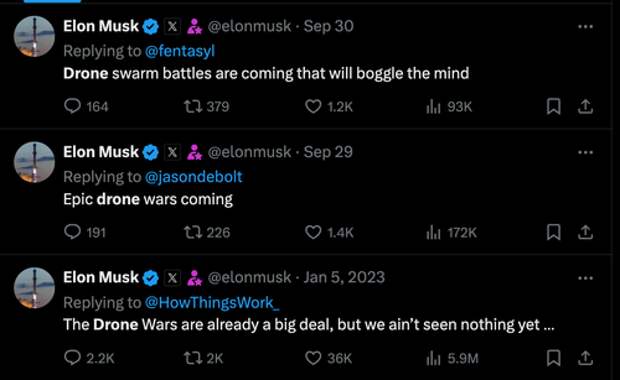Bookmark the Jan 5, 2023 Drone Wars tweet
The height and width of the screenshot is (380, 620).
click(554, 358)
